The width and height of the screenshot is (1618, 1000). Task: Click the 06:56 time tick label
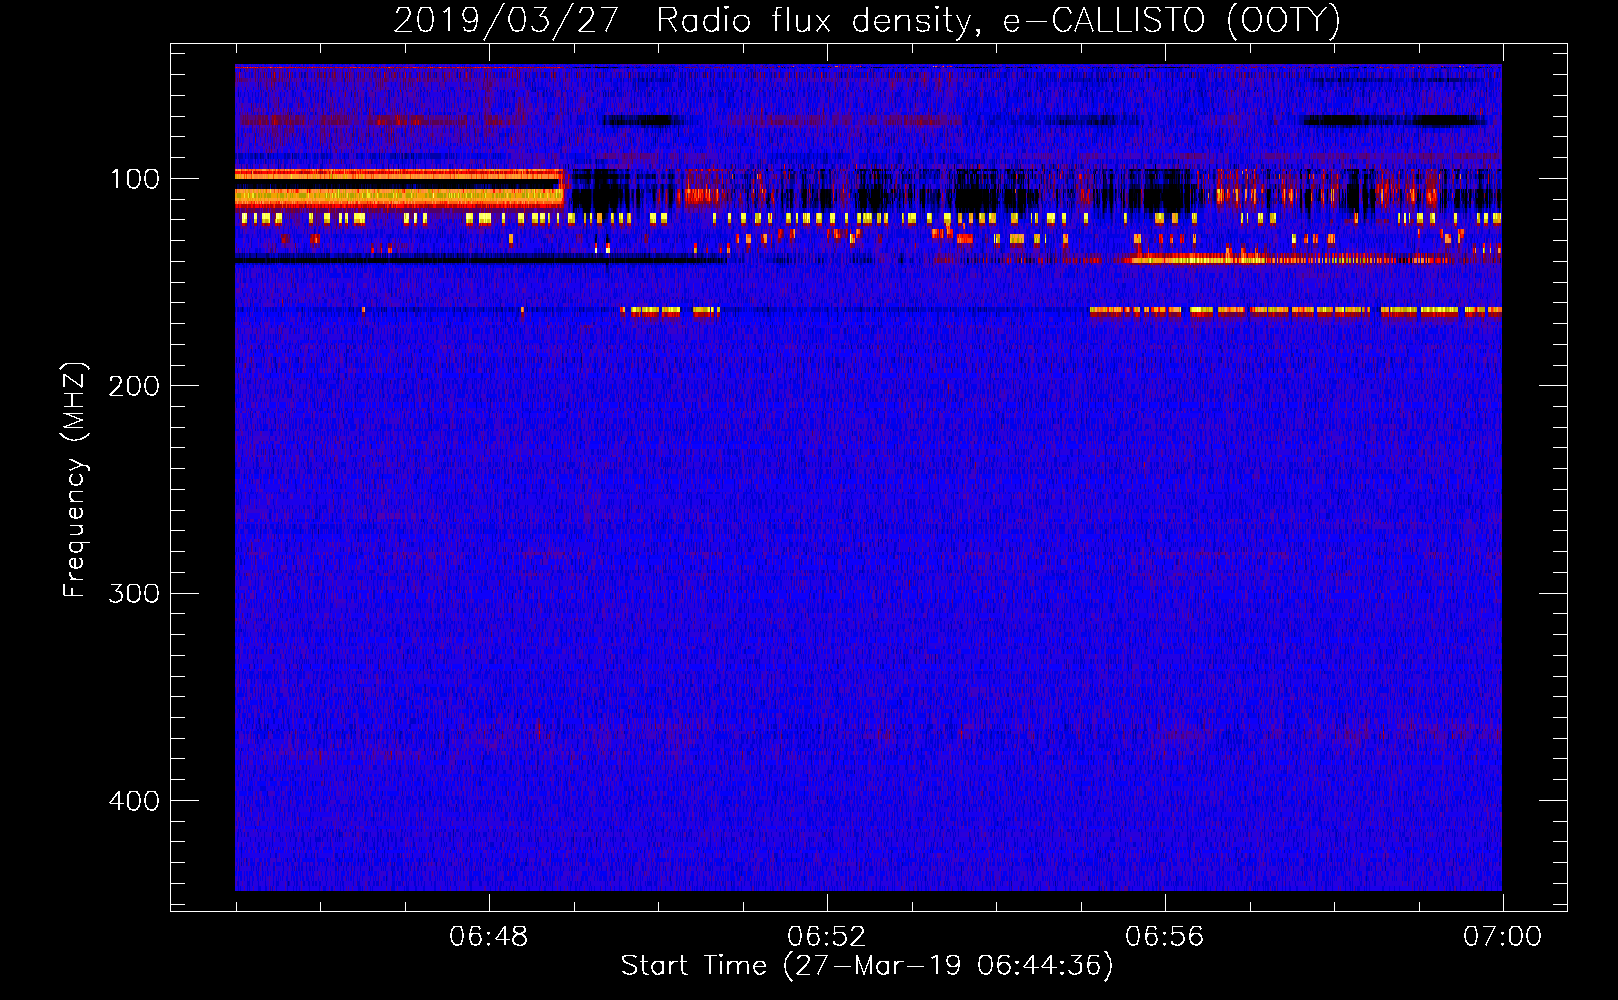coord(1165,937)
